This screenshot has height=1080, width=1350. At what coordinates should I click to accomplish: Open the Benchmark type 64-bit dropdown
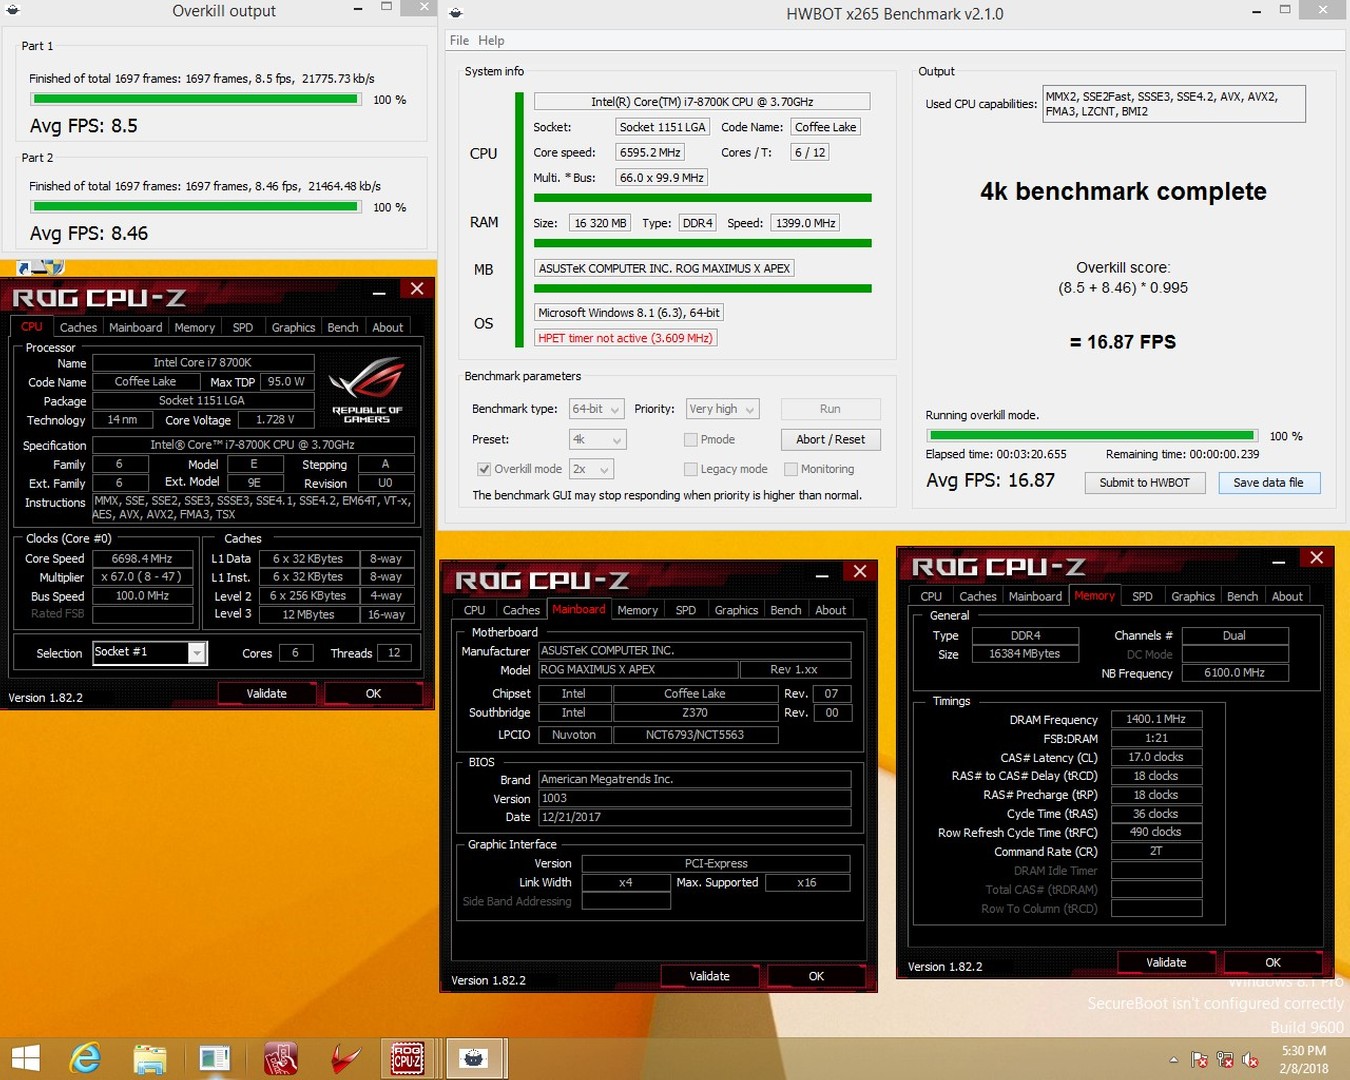(596, 409)
